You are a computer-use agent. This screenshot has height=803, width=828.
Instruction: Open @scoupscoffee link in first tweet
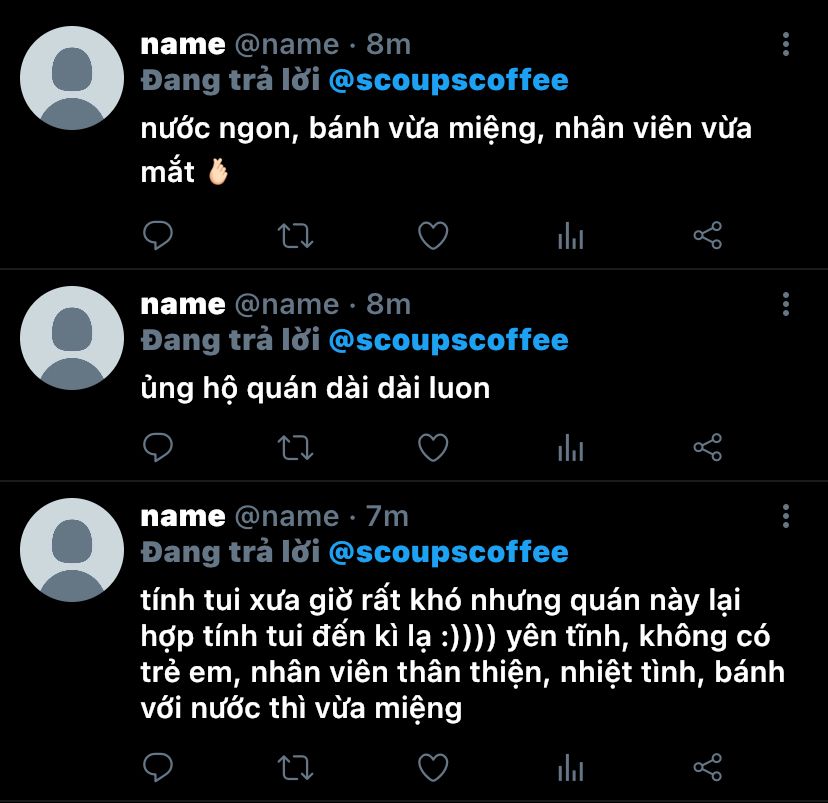(x=448, y=81)
